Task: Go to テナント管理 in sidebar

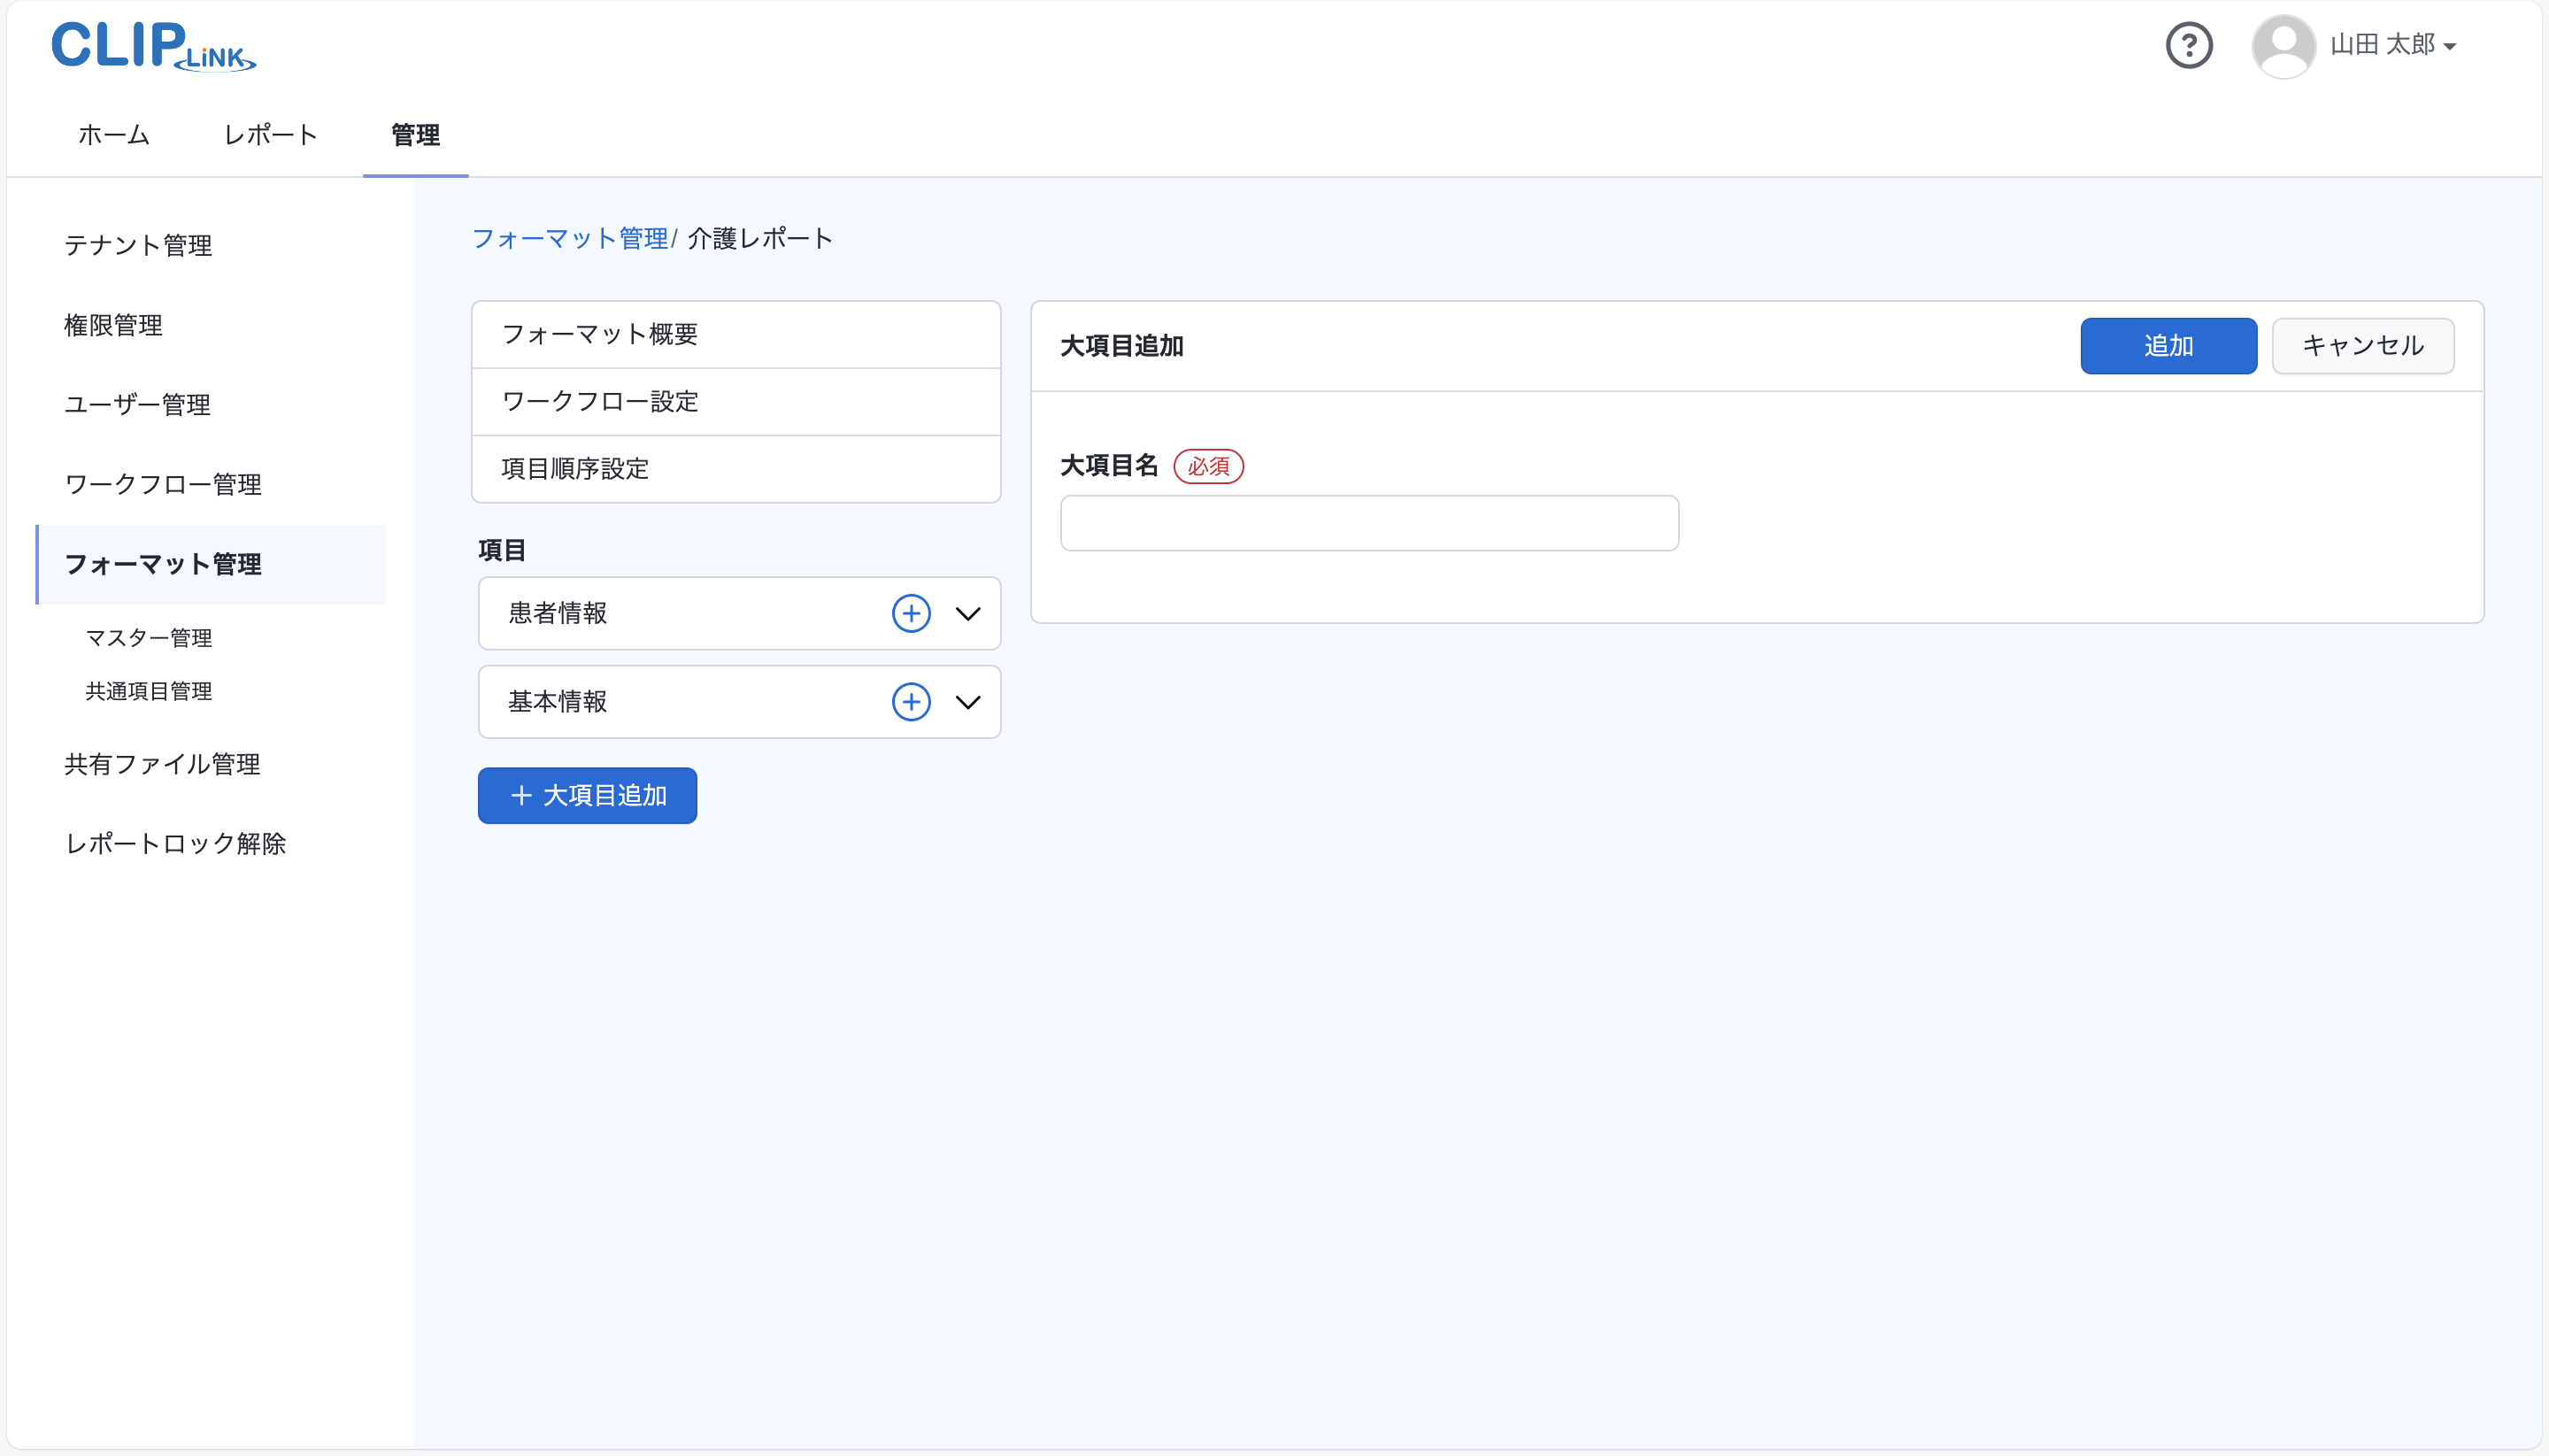Action: 138,246
